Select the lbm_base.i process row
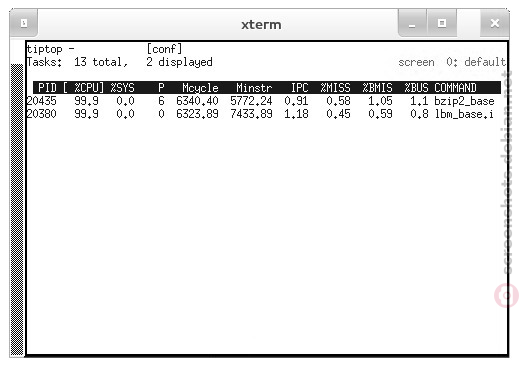 tap(263, 114)
